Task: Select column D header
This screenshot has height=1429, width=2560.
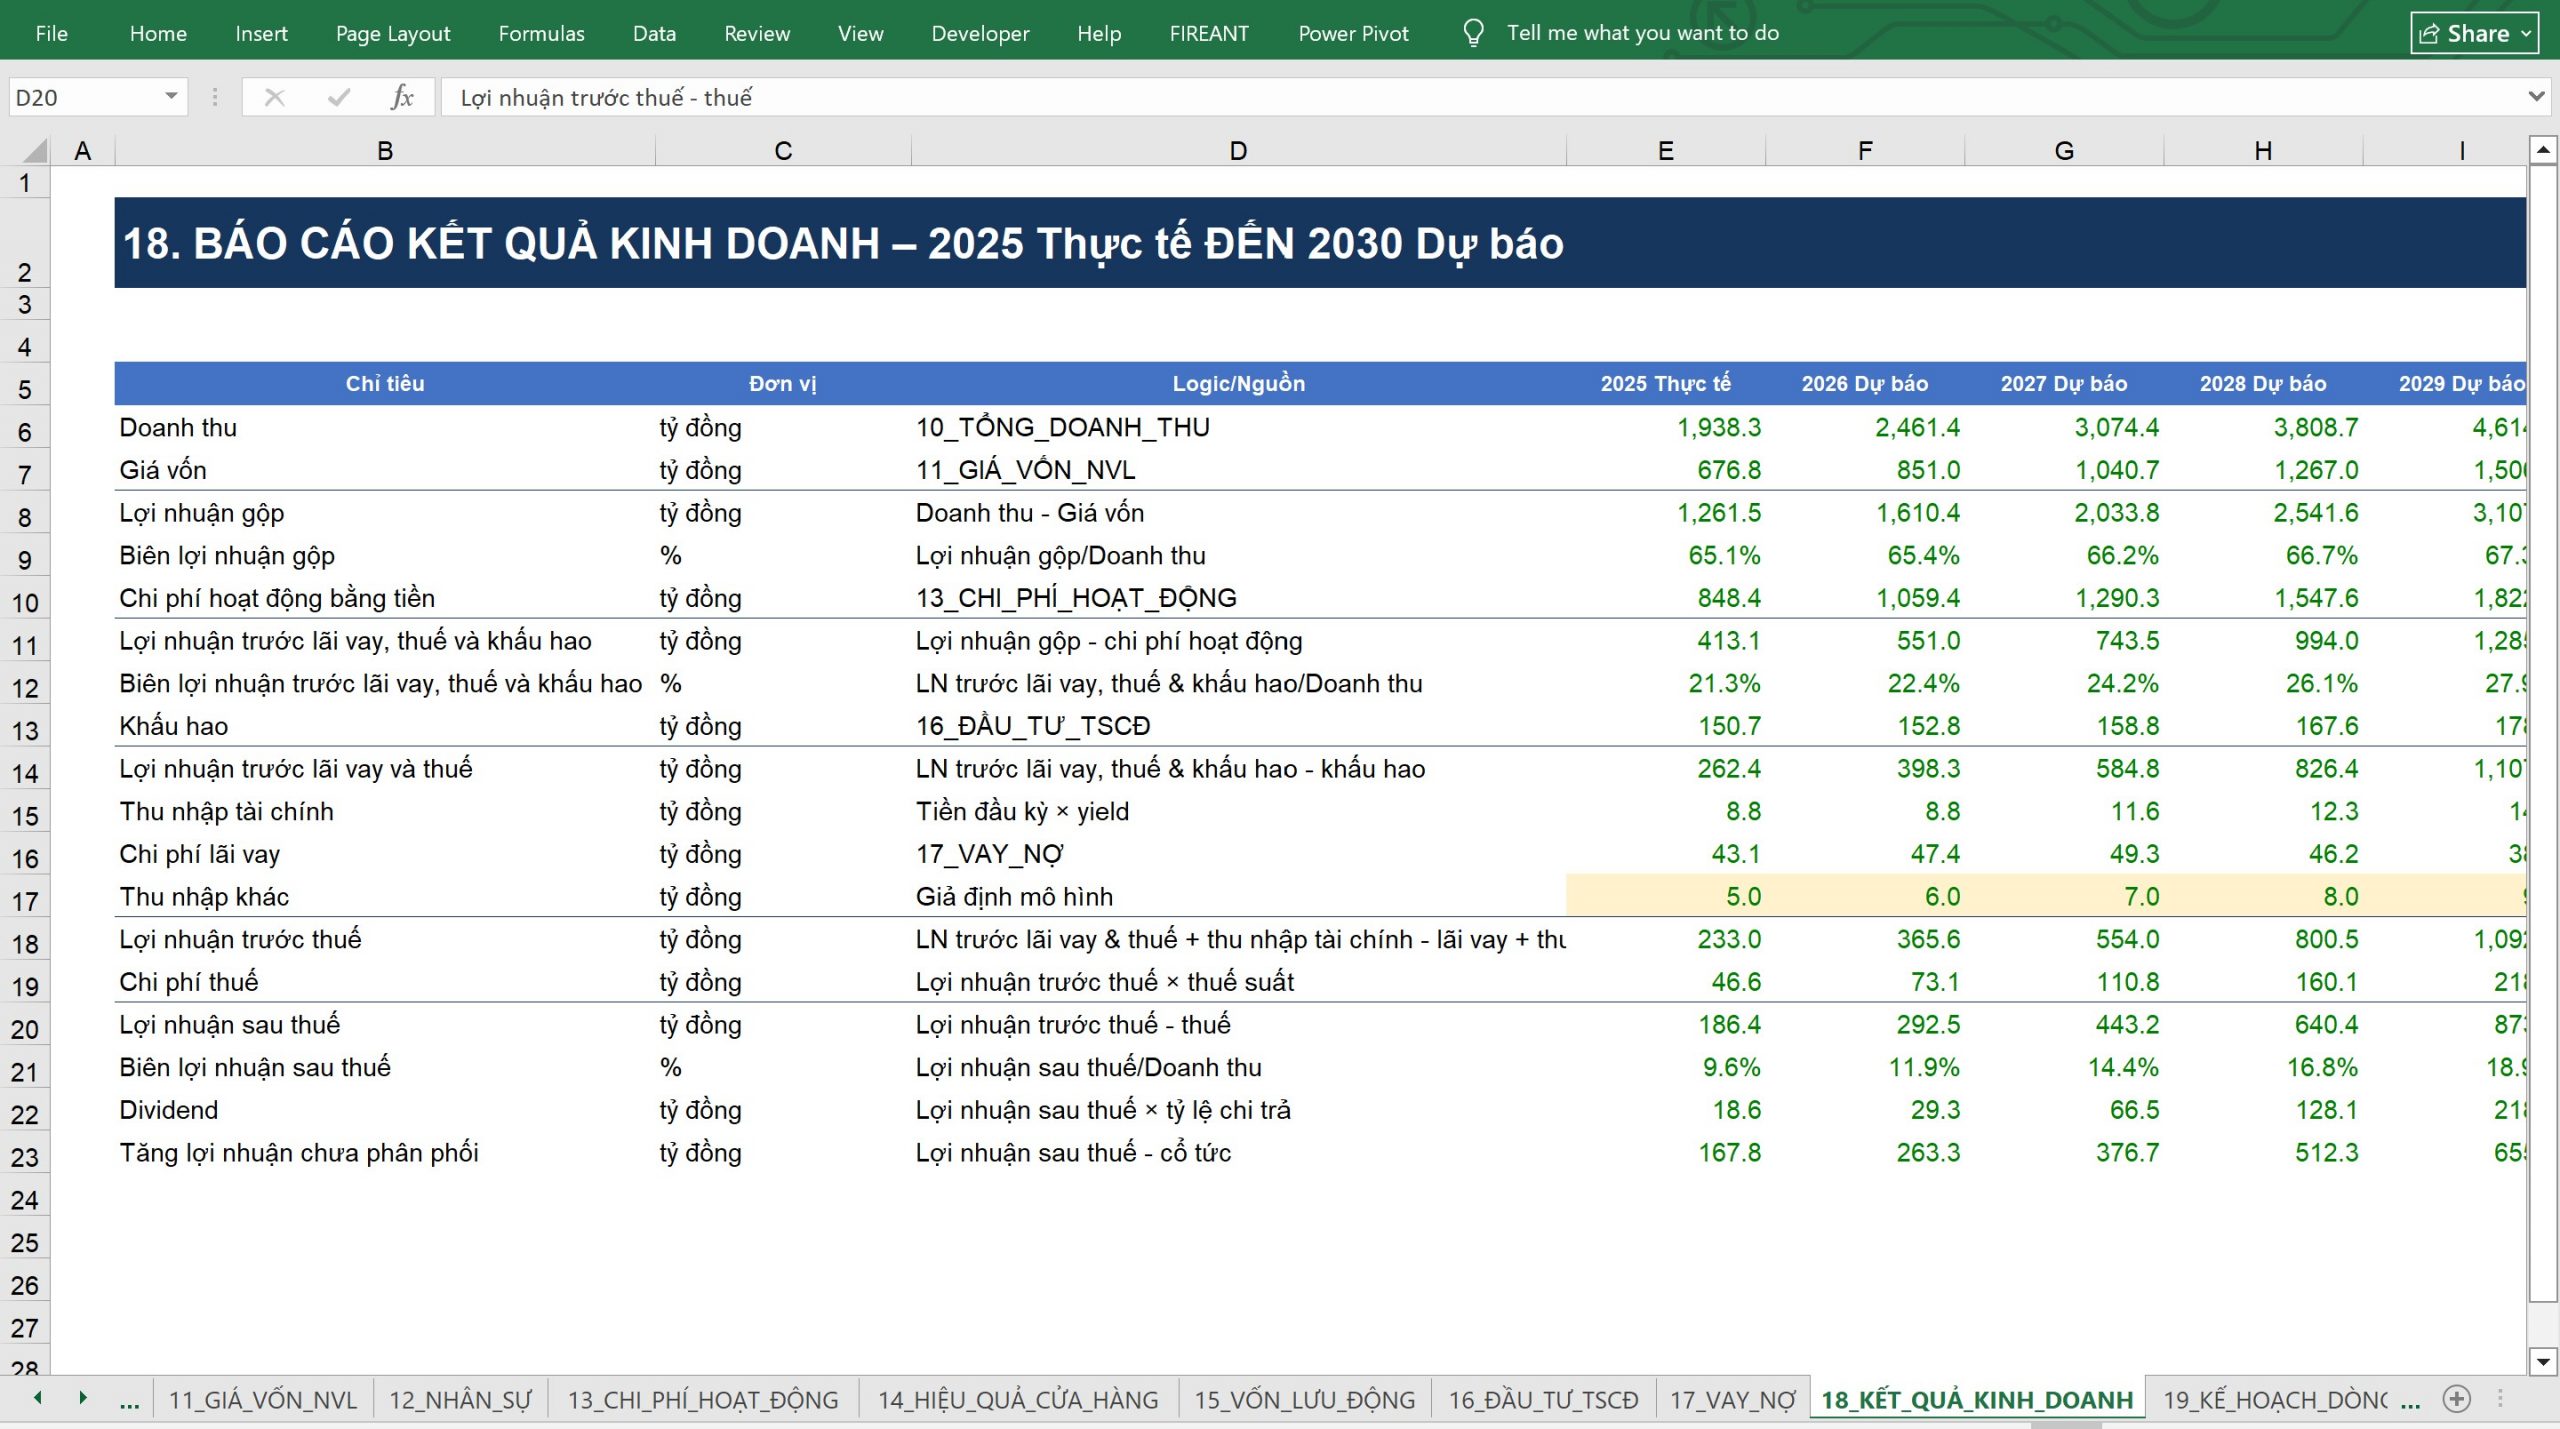Action: [x=1238, y=150]
